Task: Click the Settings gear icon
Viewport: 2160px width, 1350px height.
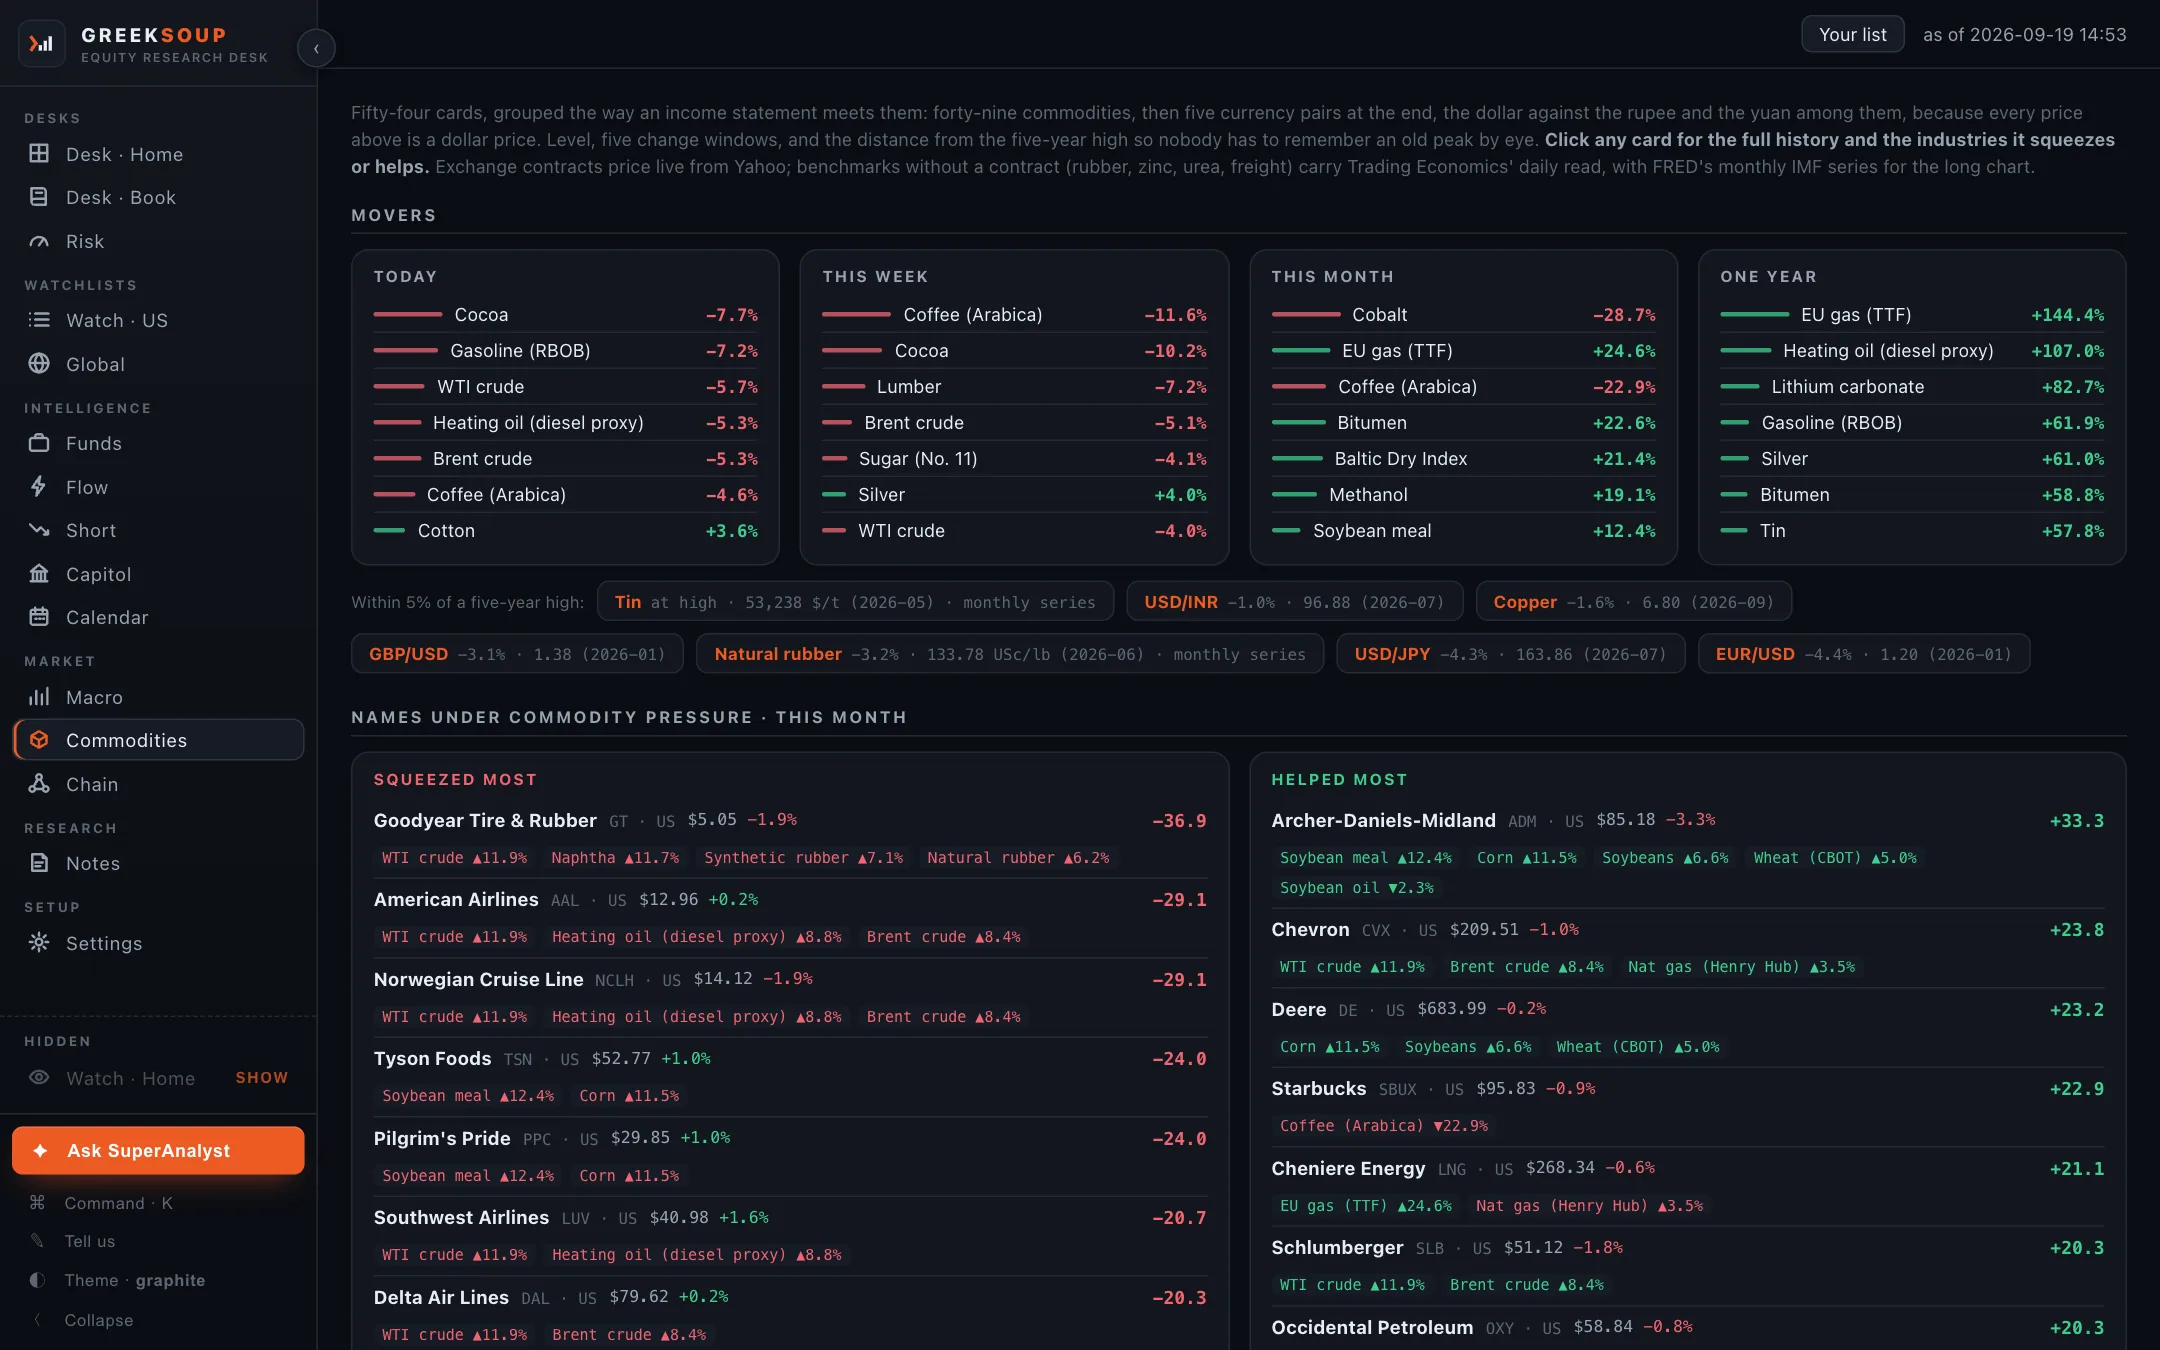Action: click(x=39, y=943)
